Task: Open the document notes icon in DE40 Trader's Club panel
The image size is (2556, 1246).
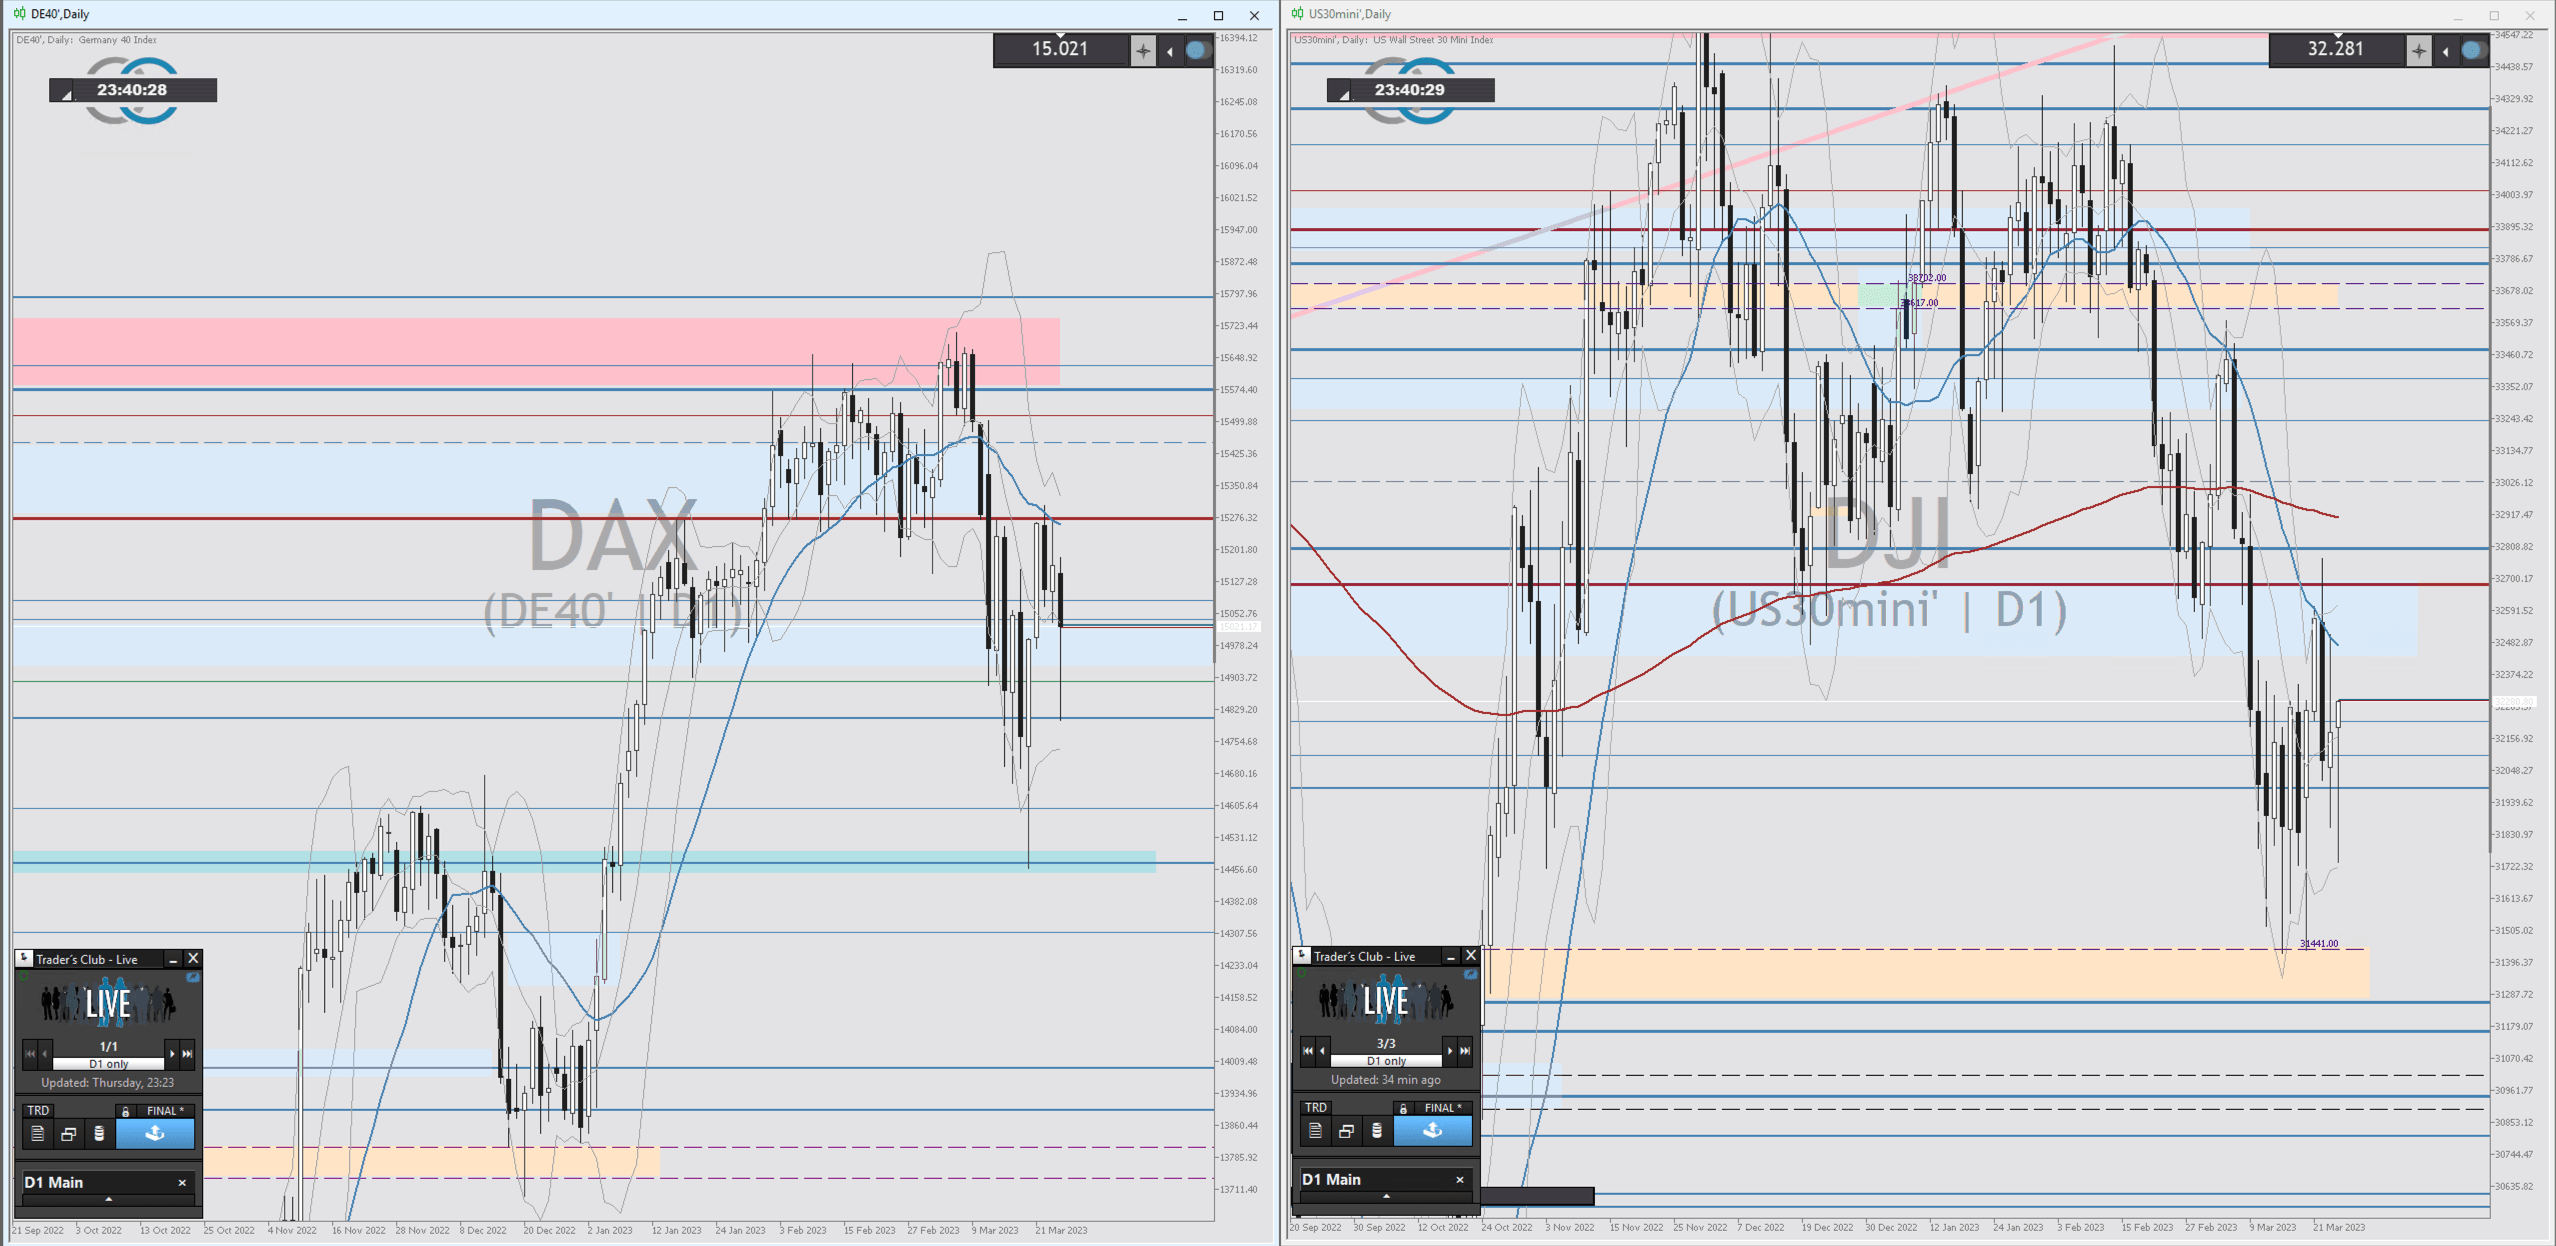Action: pos(37,1133)
